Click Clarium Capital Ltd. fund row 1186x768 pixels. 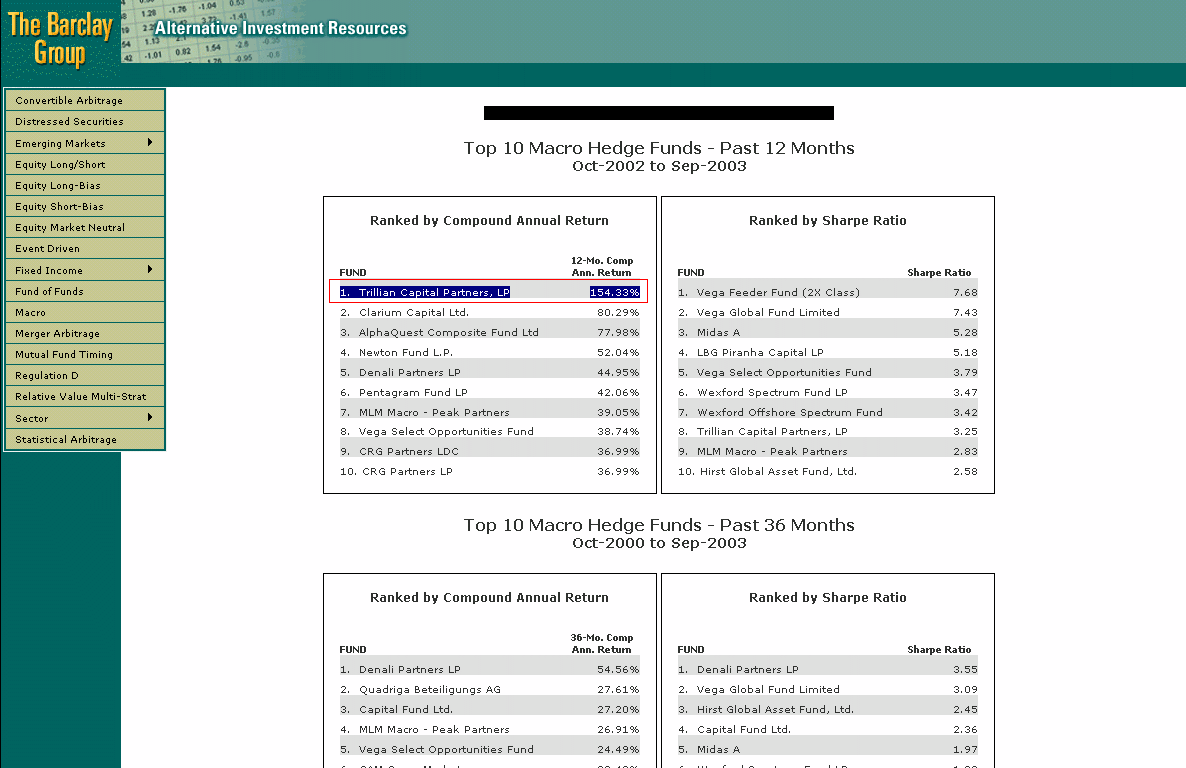(489, 312)
